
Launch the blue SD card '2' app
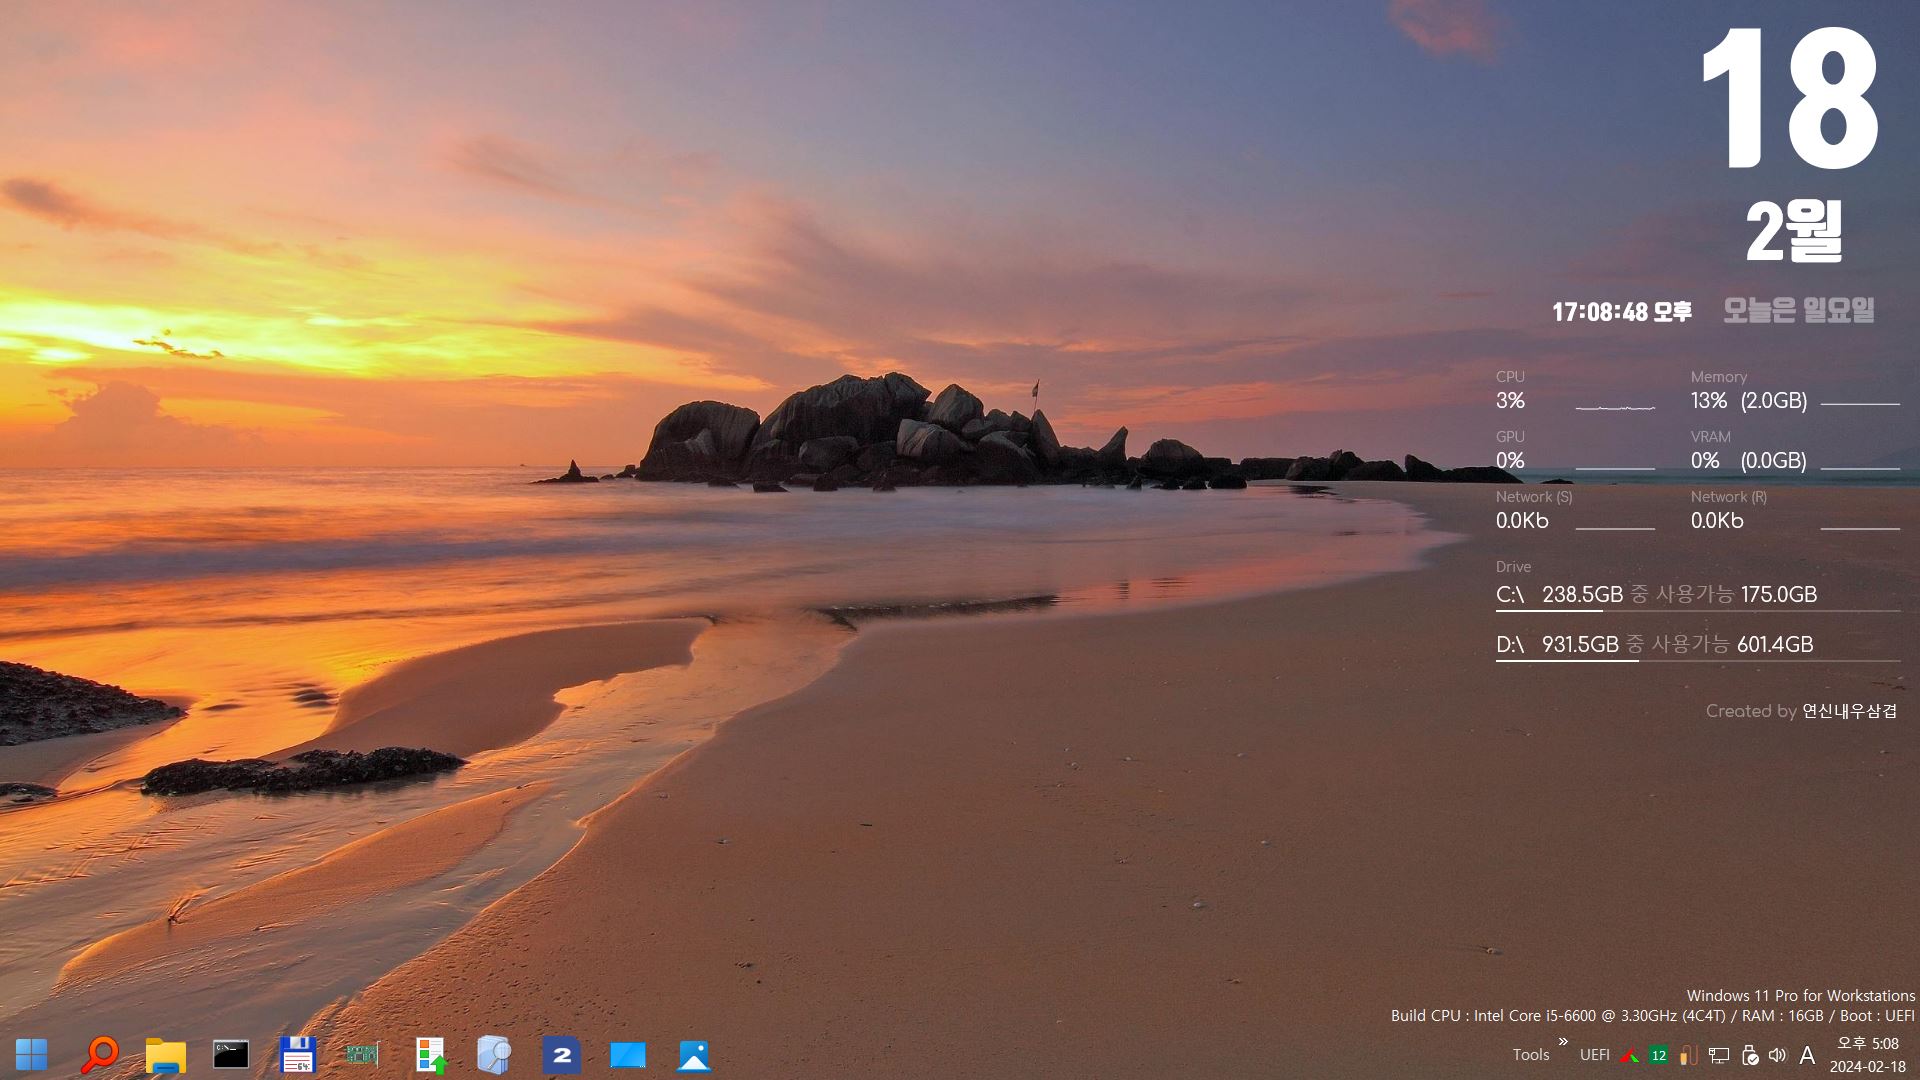click(x=562, y=1055)
